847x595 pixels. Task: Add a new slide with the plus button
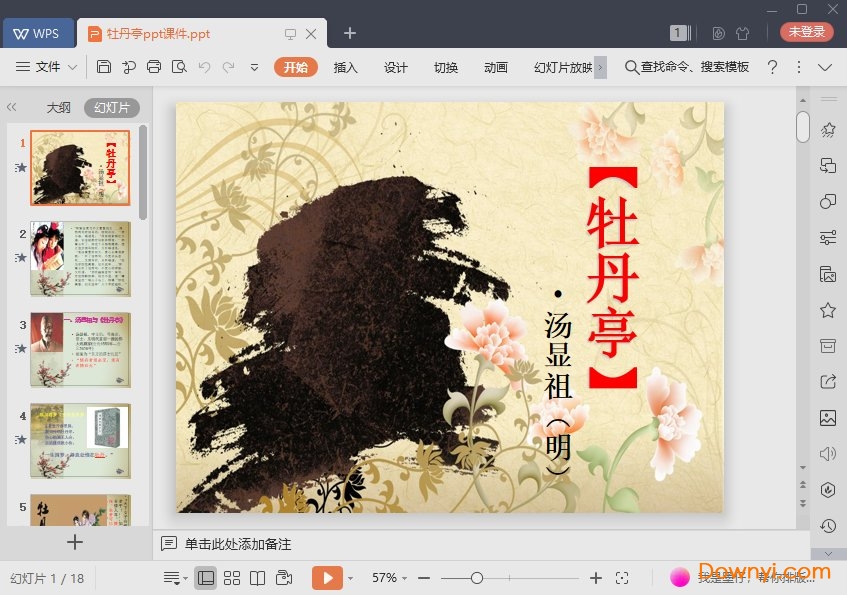point(75,542)
